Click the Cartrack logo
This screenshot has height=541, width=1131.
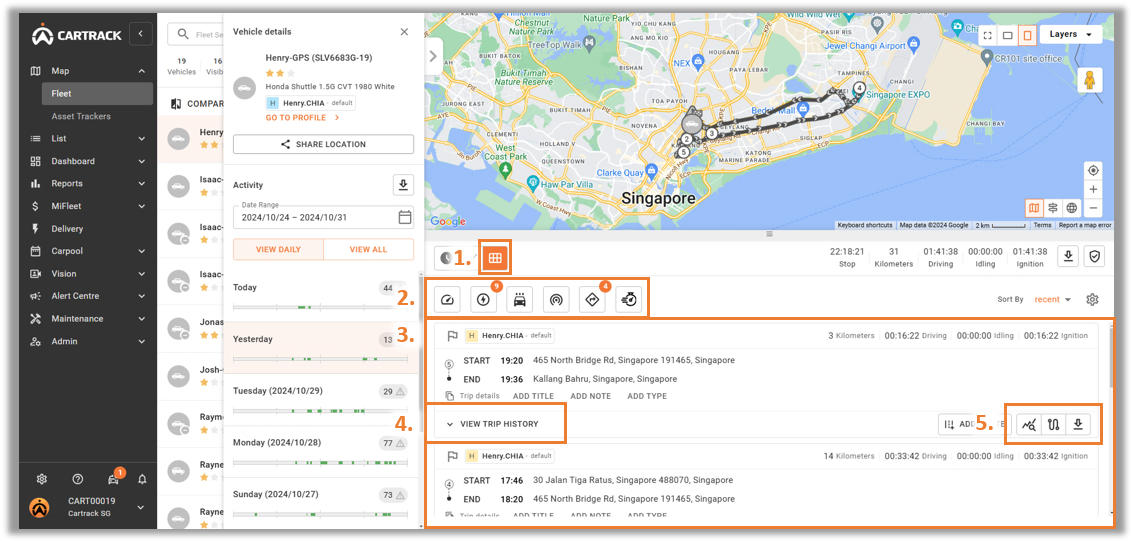74,34
